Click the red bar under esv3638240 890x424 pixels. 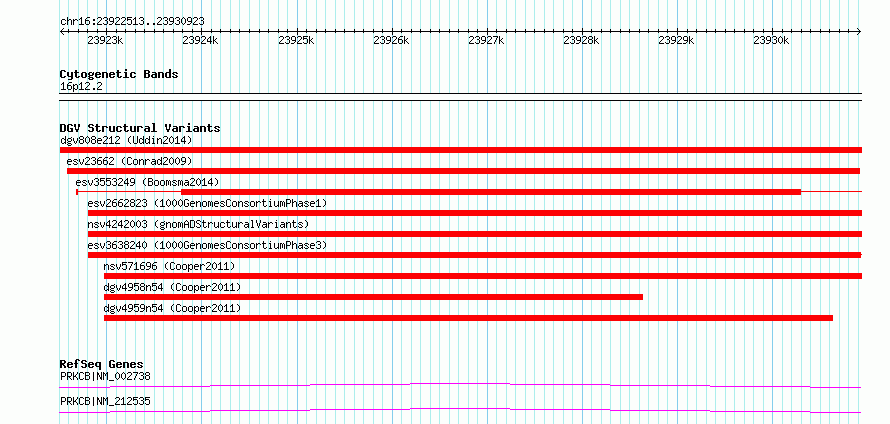coord(475,255)
